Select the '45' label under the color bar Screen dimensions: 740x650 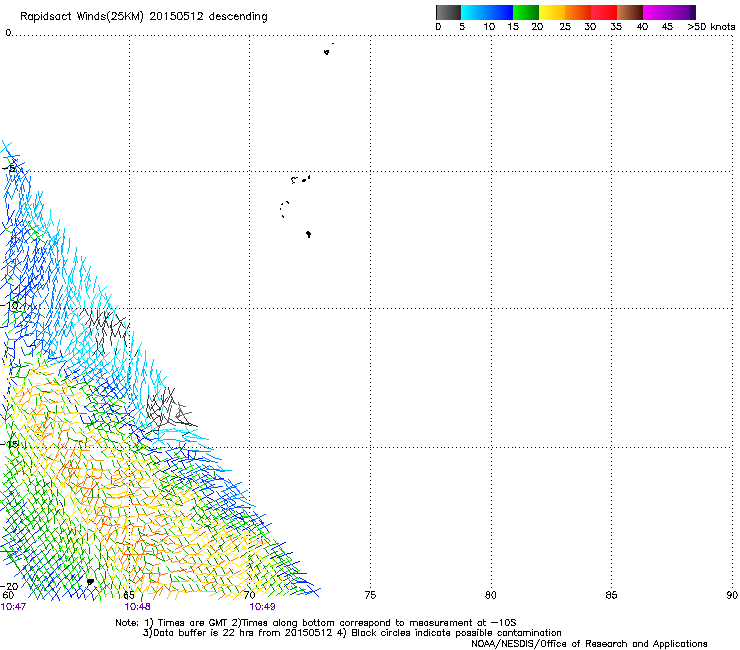click(667, 27)
